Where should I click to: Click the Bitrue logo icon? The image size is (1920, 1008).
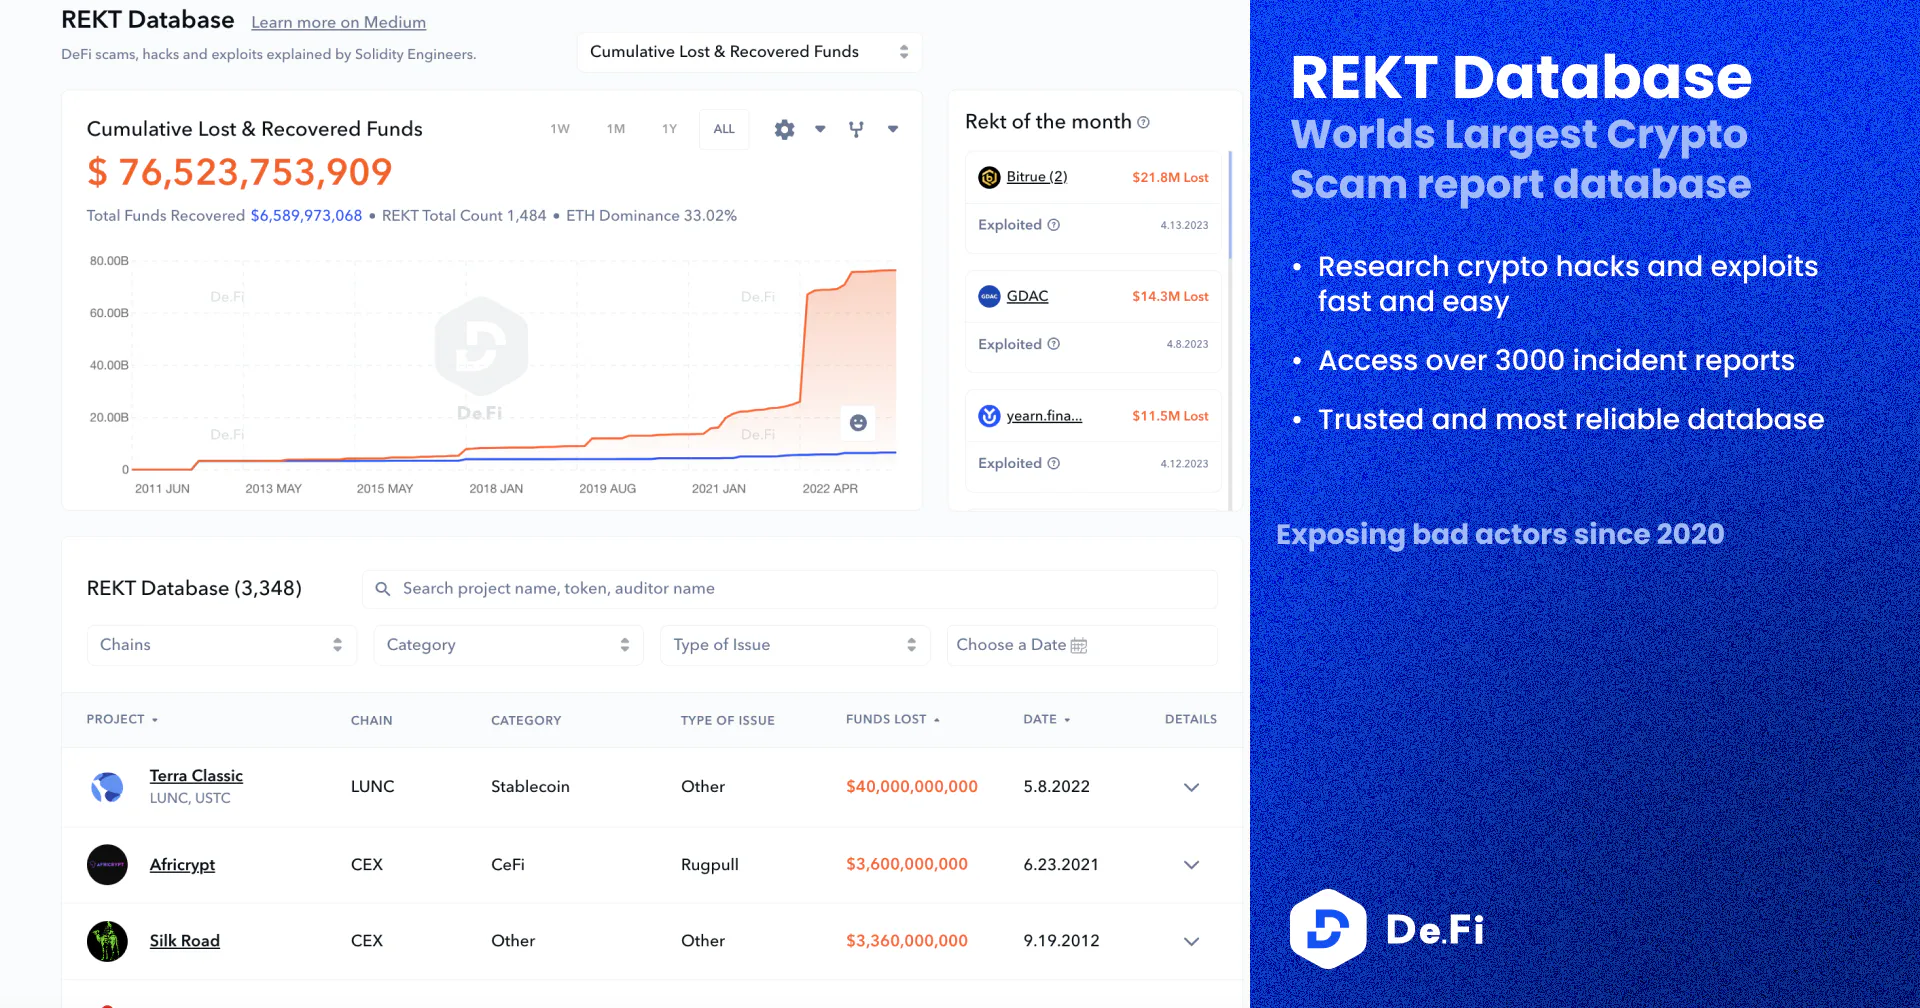[989, 177]
